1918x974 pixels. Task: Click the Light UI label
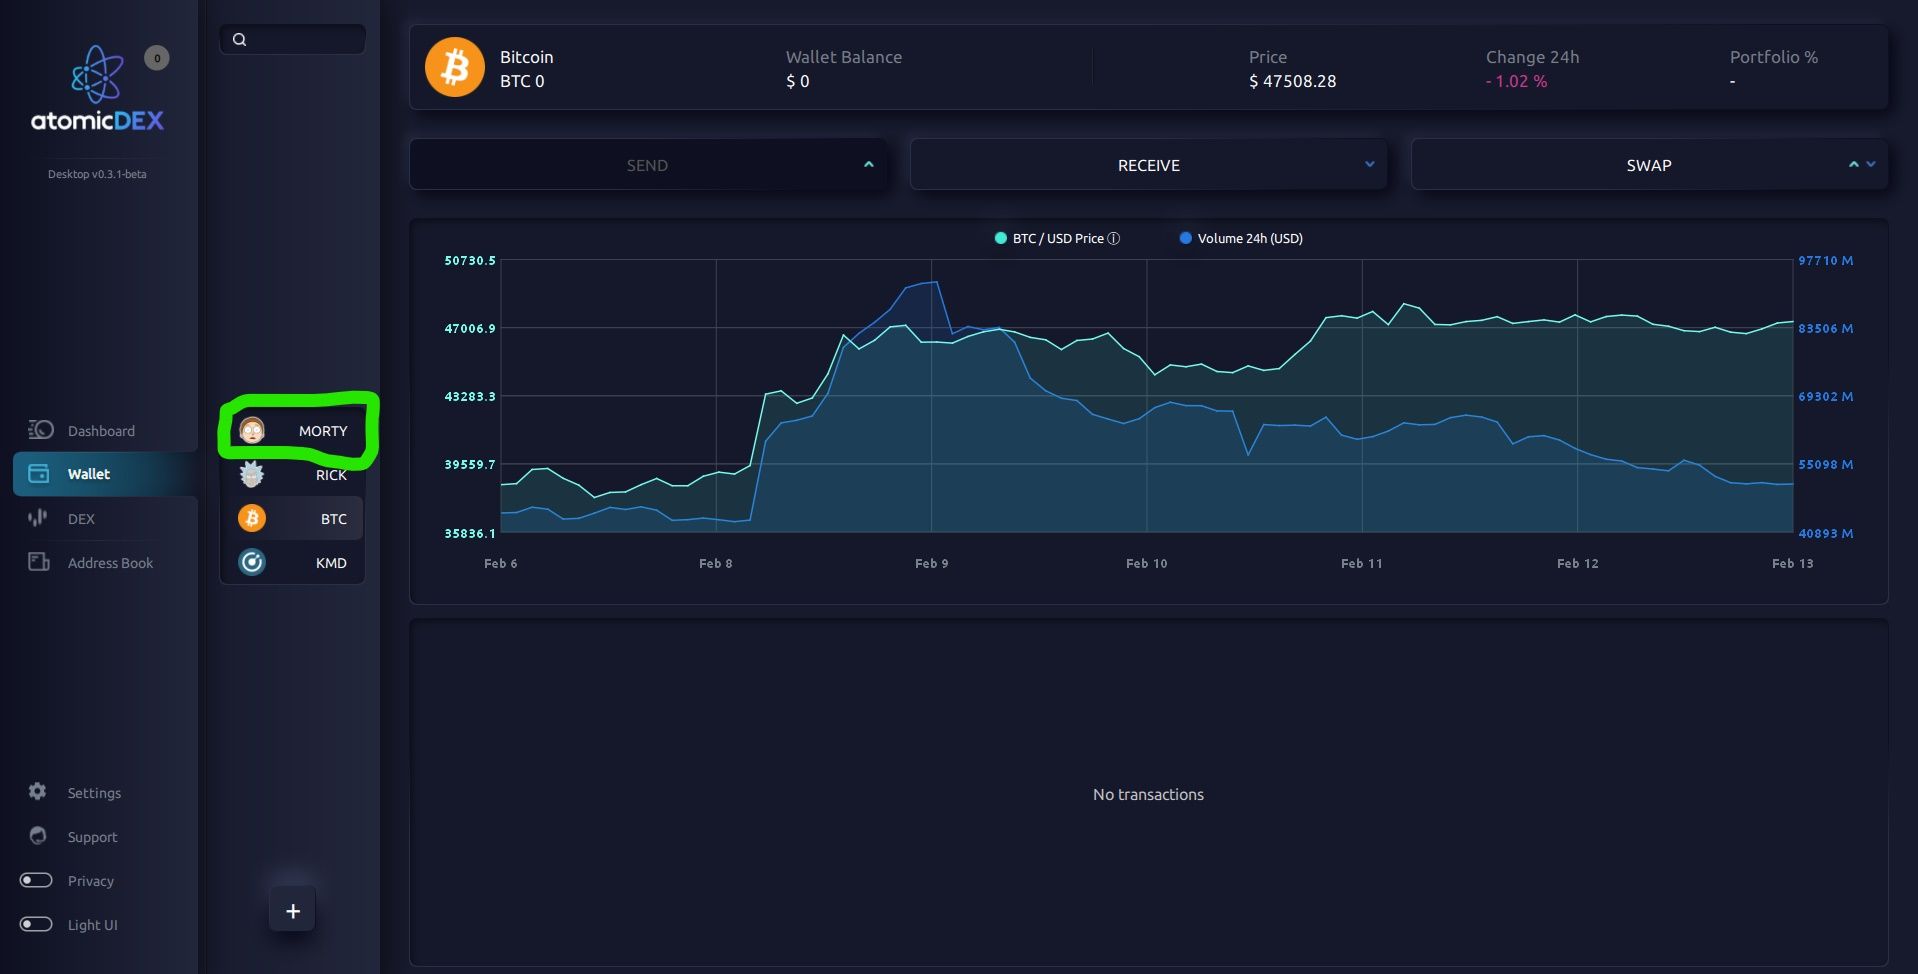[92, 925]
